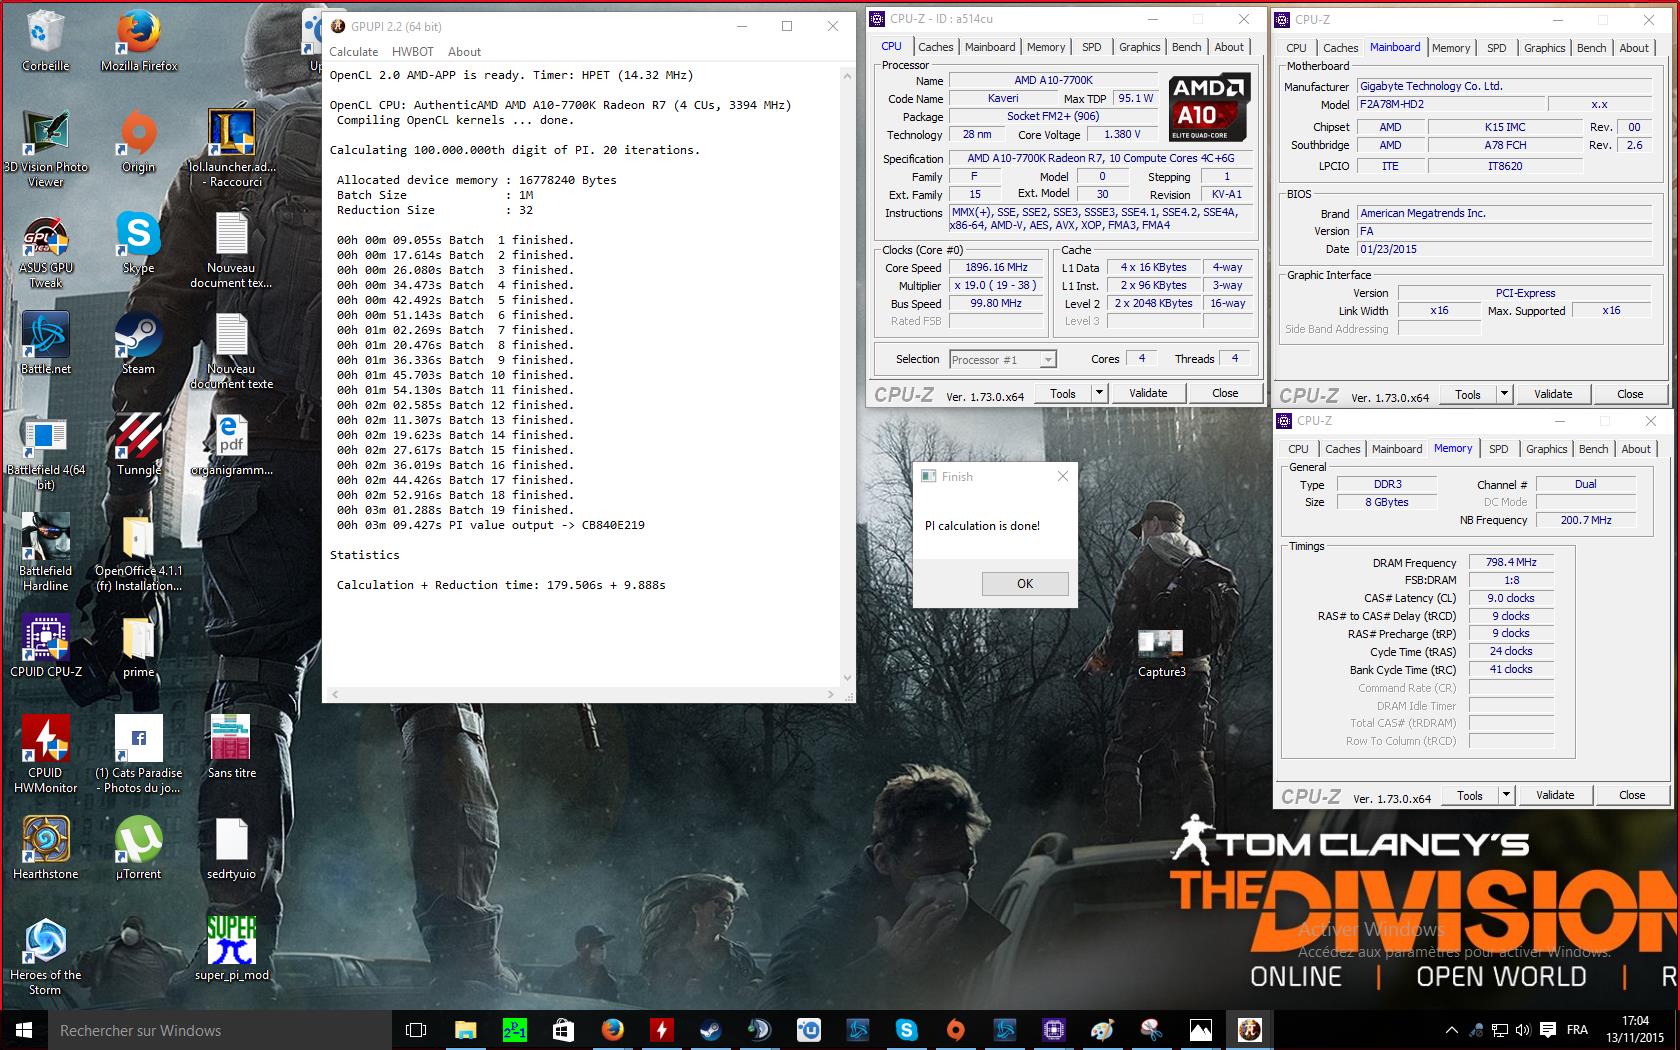Open Heroes of the Storm shortcut
The width and height of the screenshot is (1680, 1050).
45,957
